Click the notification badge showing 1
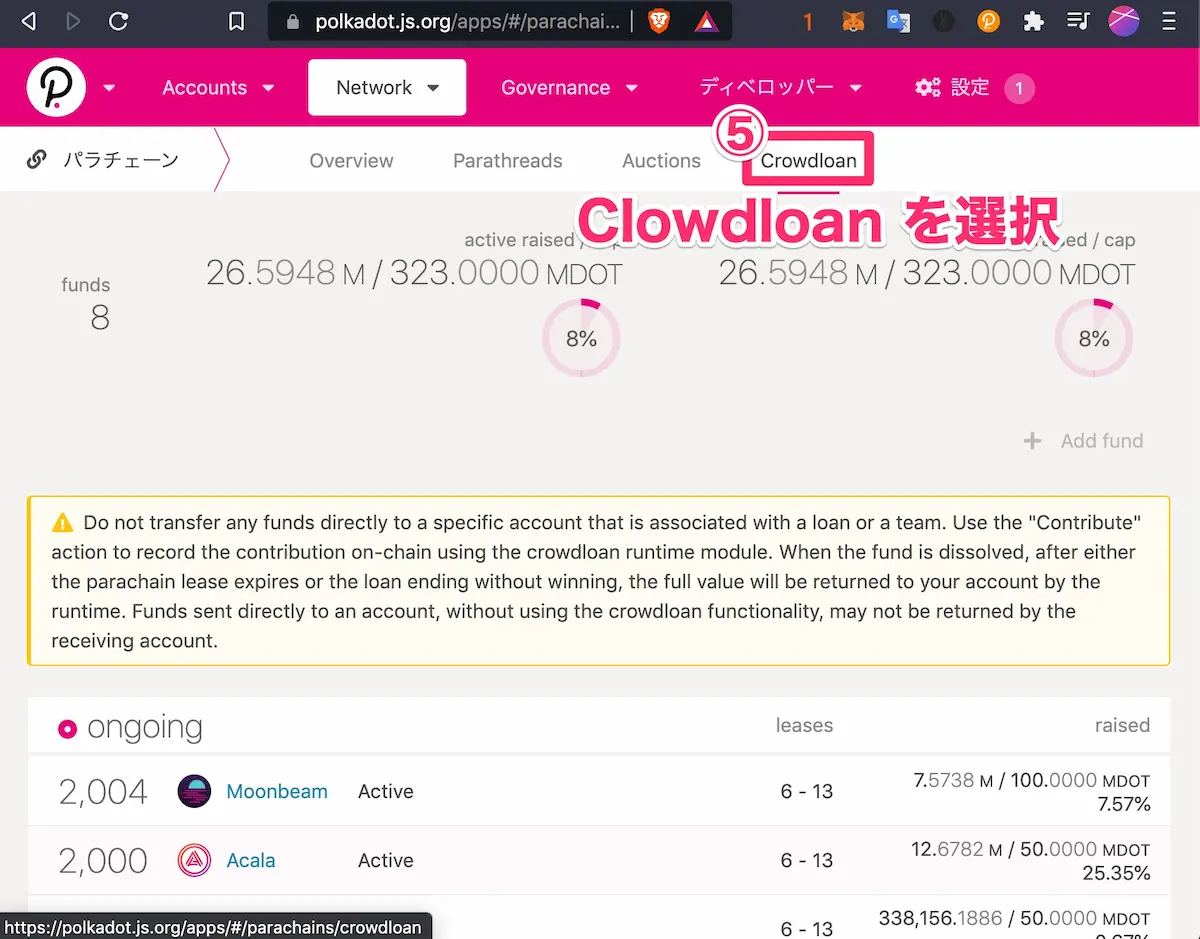 click(x=1019, y=88)
